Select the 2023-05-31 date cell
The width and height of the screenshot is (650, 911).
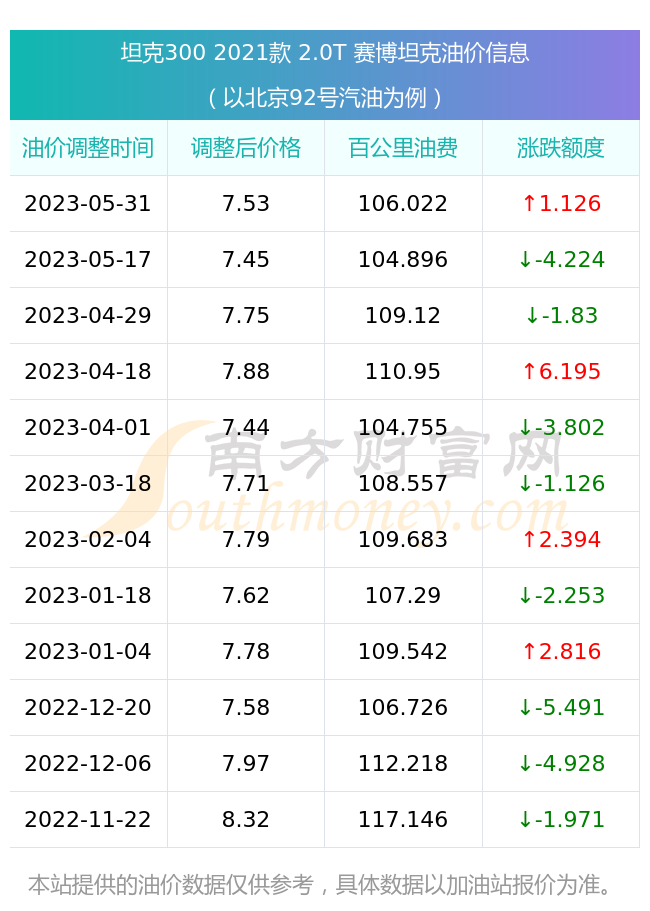[88, 204]
